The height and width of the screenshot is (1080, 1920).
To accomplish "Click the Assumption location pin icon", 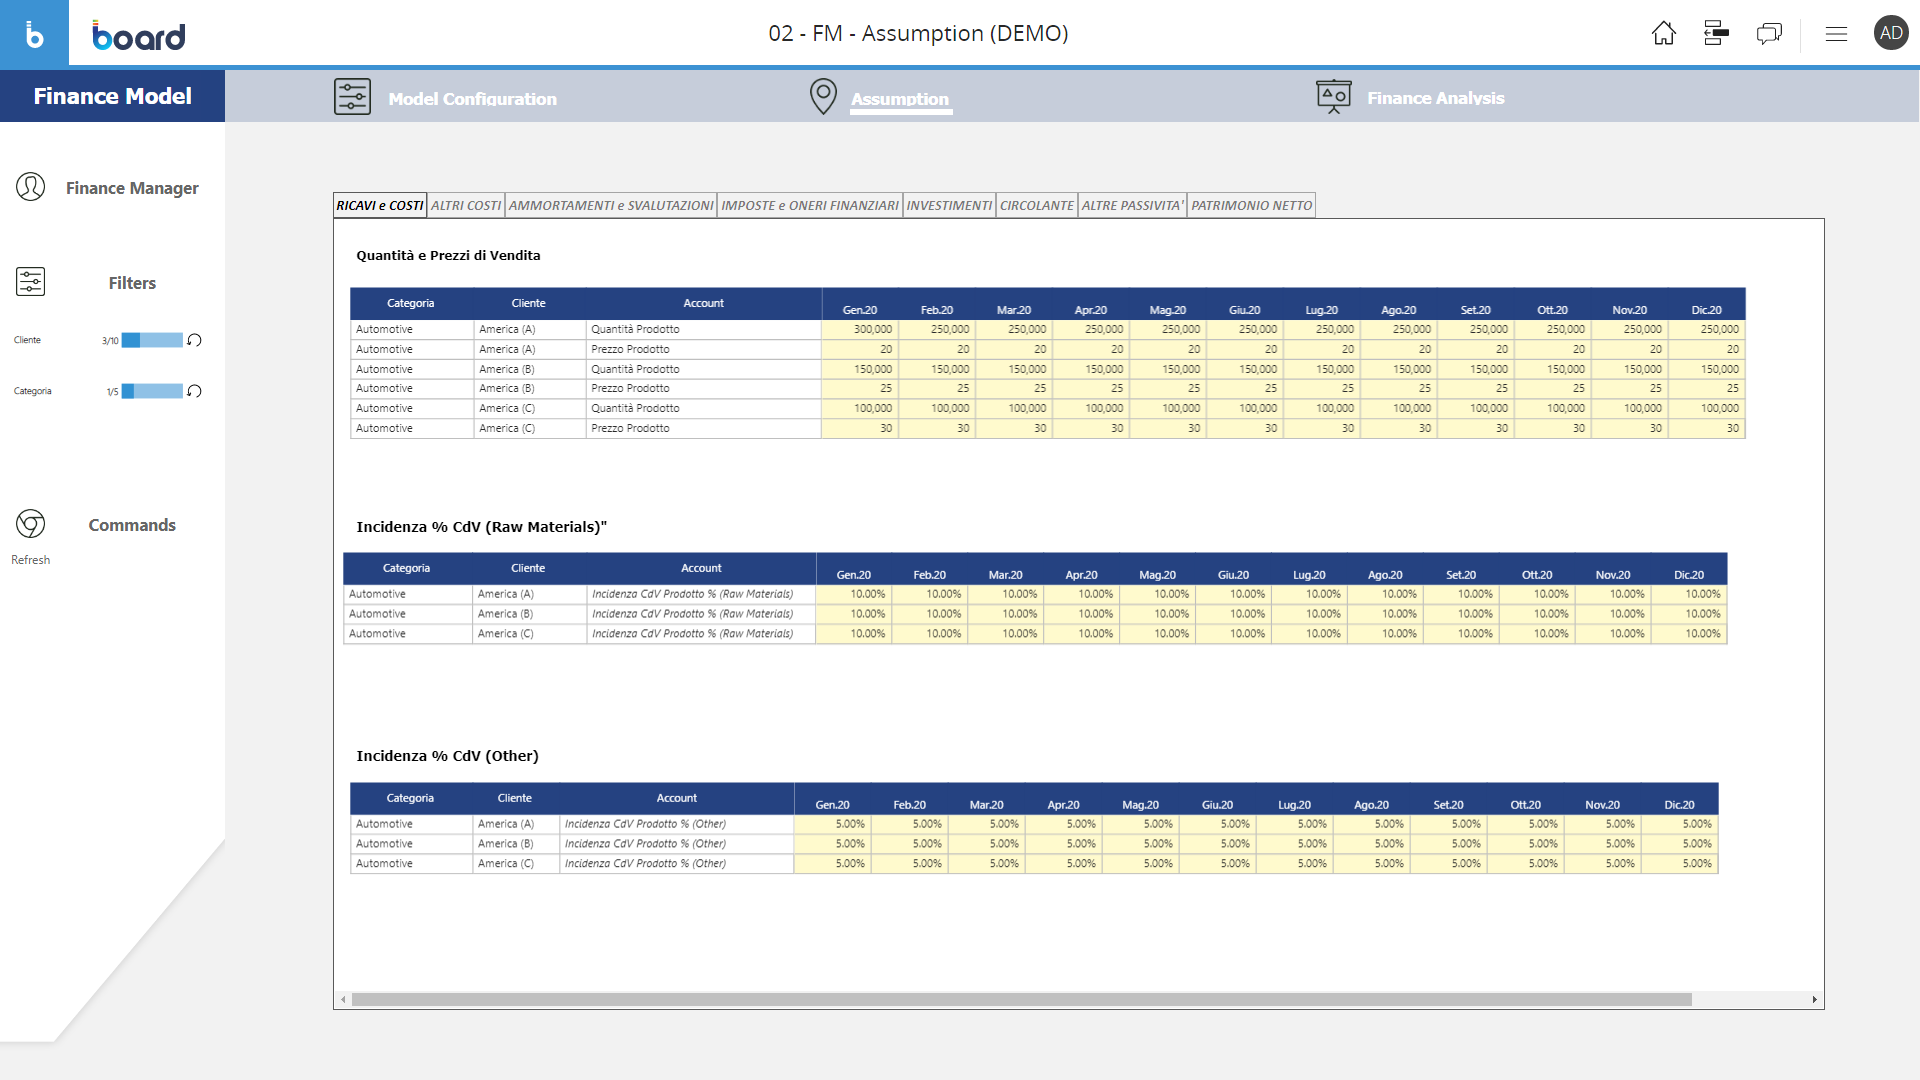I will pyautogui.click(x=823, y=97).
